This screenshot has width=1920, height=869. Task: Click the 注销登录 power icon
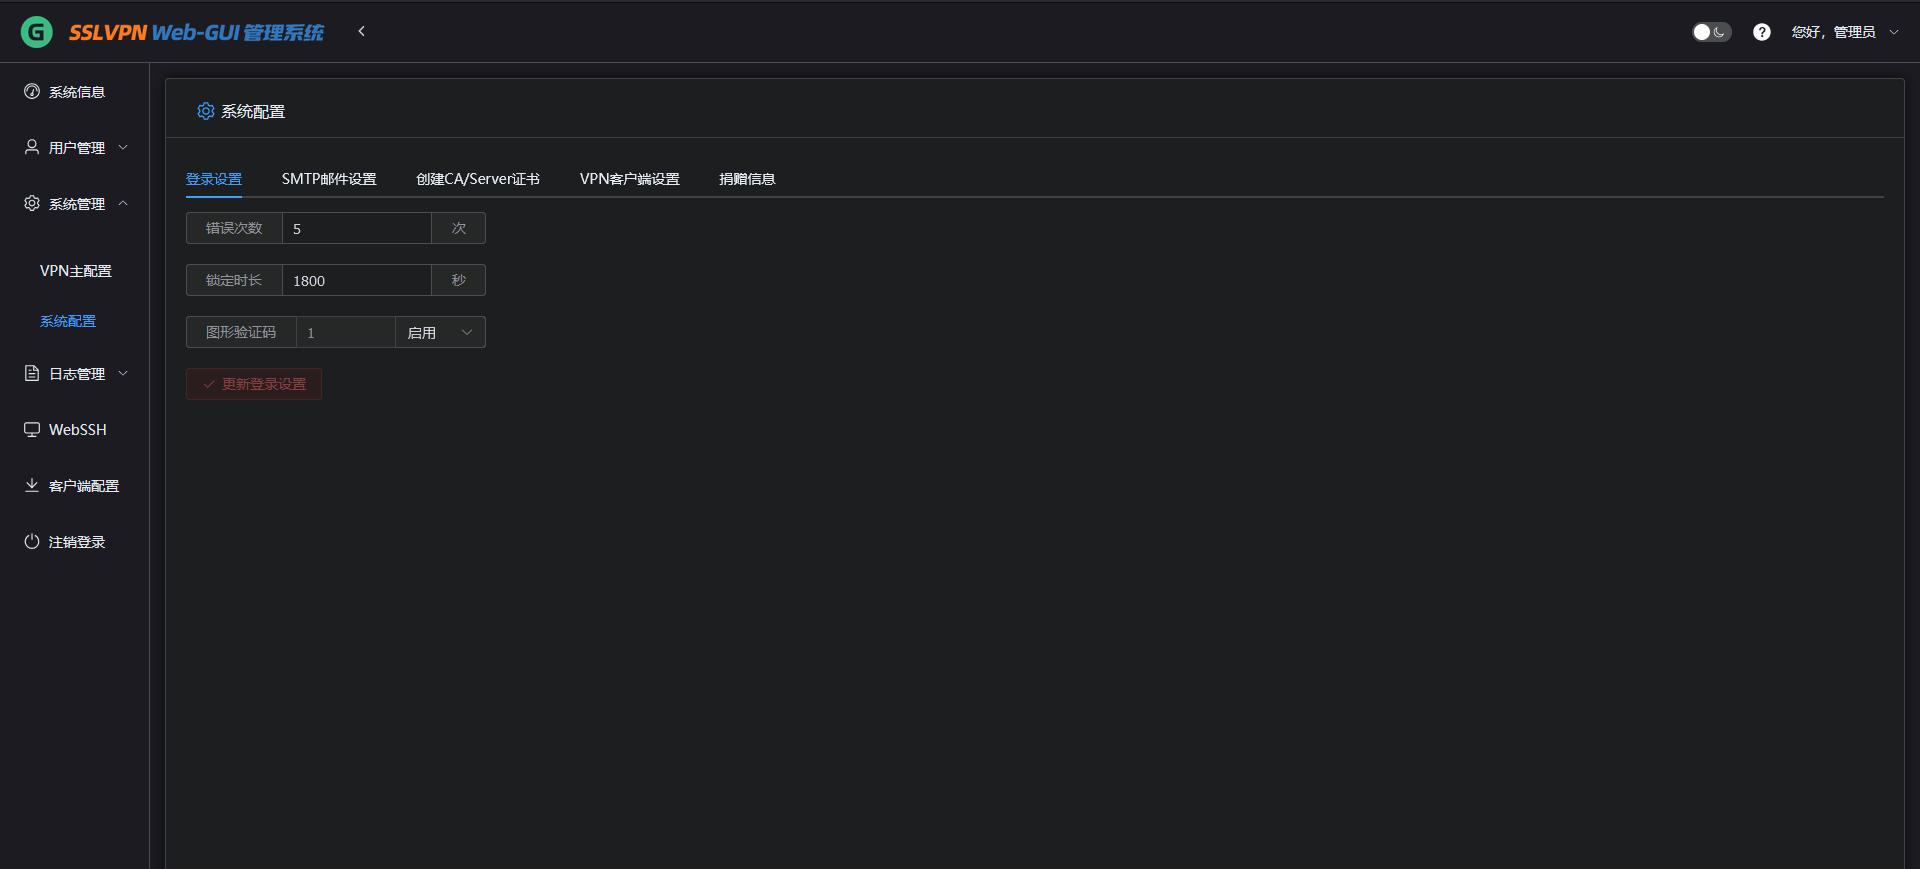tap(32, 542)
